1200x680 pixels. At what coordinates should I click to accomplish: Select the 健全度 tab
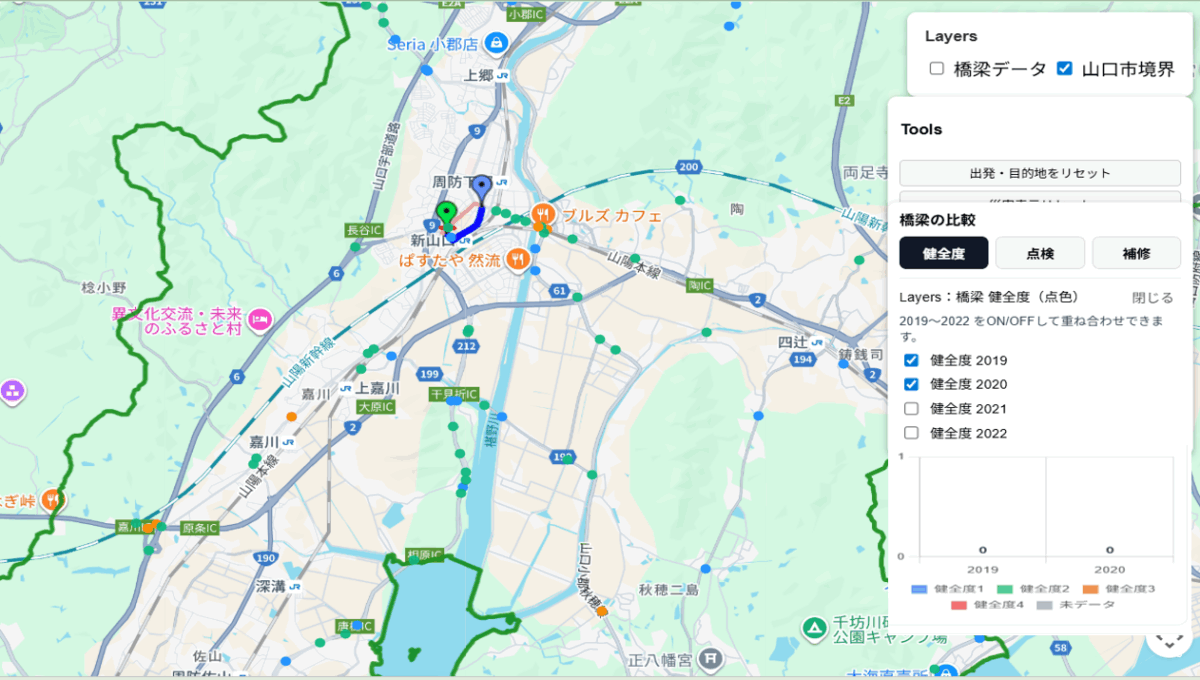[x=944, y=253]
